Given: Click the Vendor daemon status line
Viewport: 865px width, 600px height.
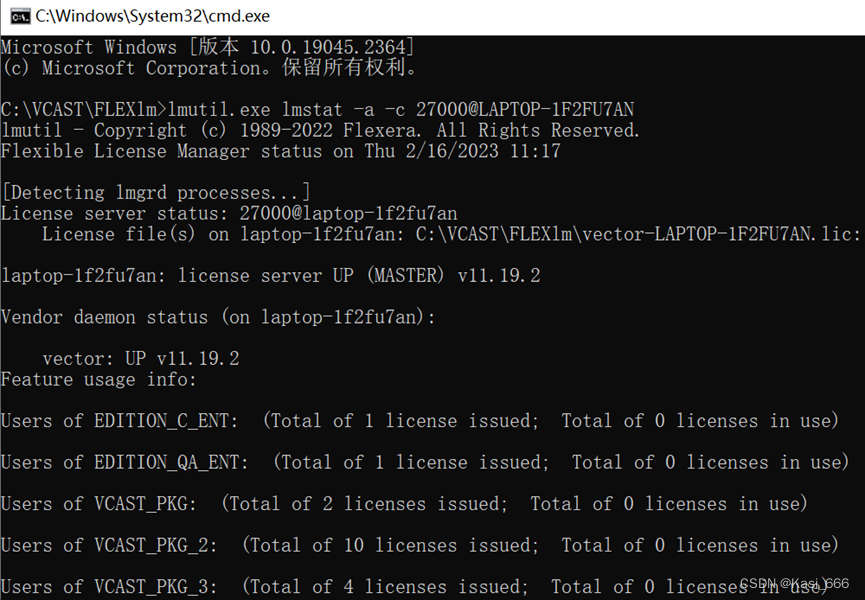Looking at the screenshot, I should pyautogui.click(x=218, y=317).
